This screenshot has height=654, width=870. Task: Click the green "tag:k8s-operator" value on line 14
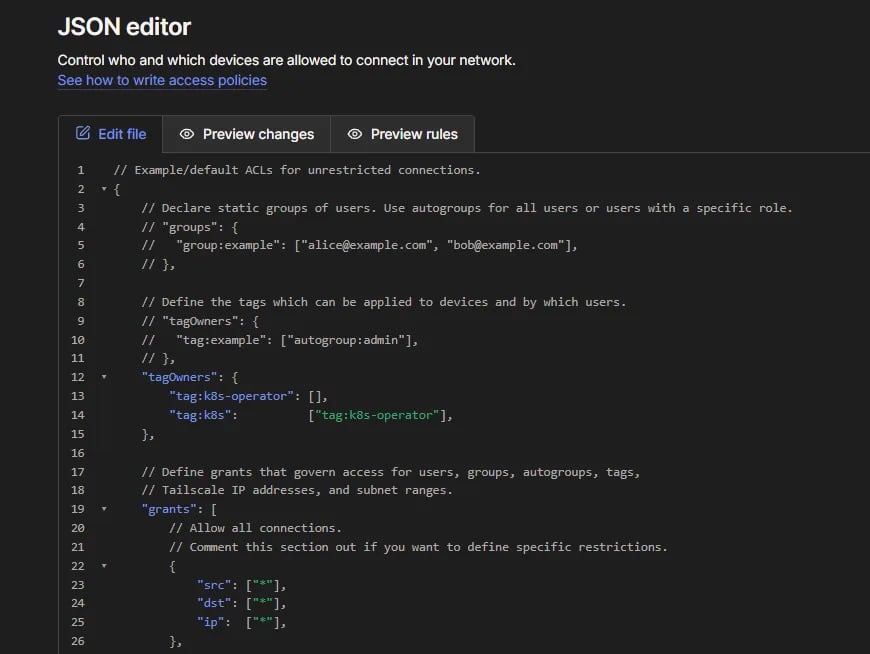pyautogui.click(x=377, y=415)
